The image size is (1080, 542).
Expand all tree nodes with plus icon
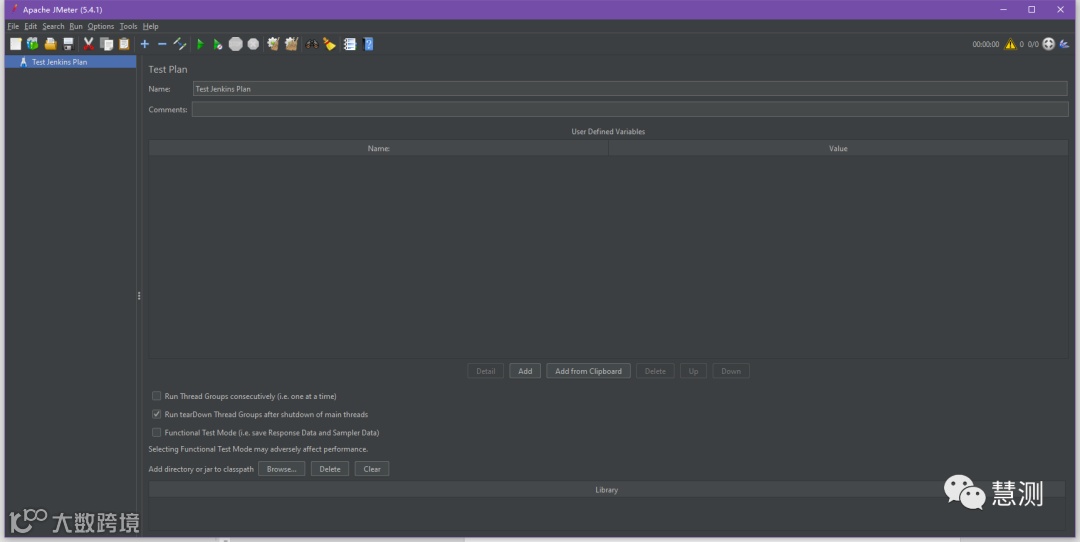[145, 44]
